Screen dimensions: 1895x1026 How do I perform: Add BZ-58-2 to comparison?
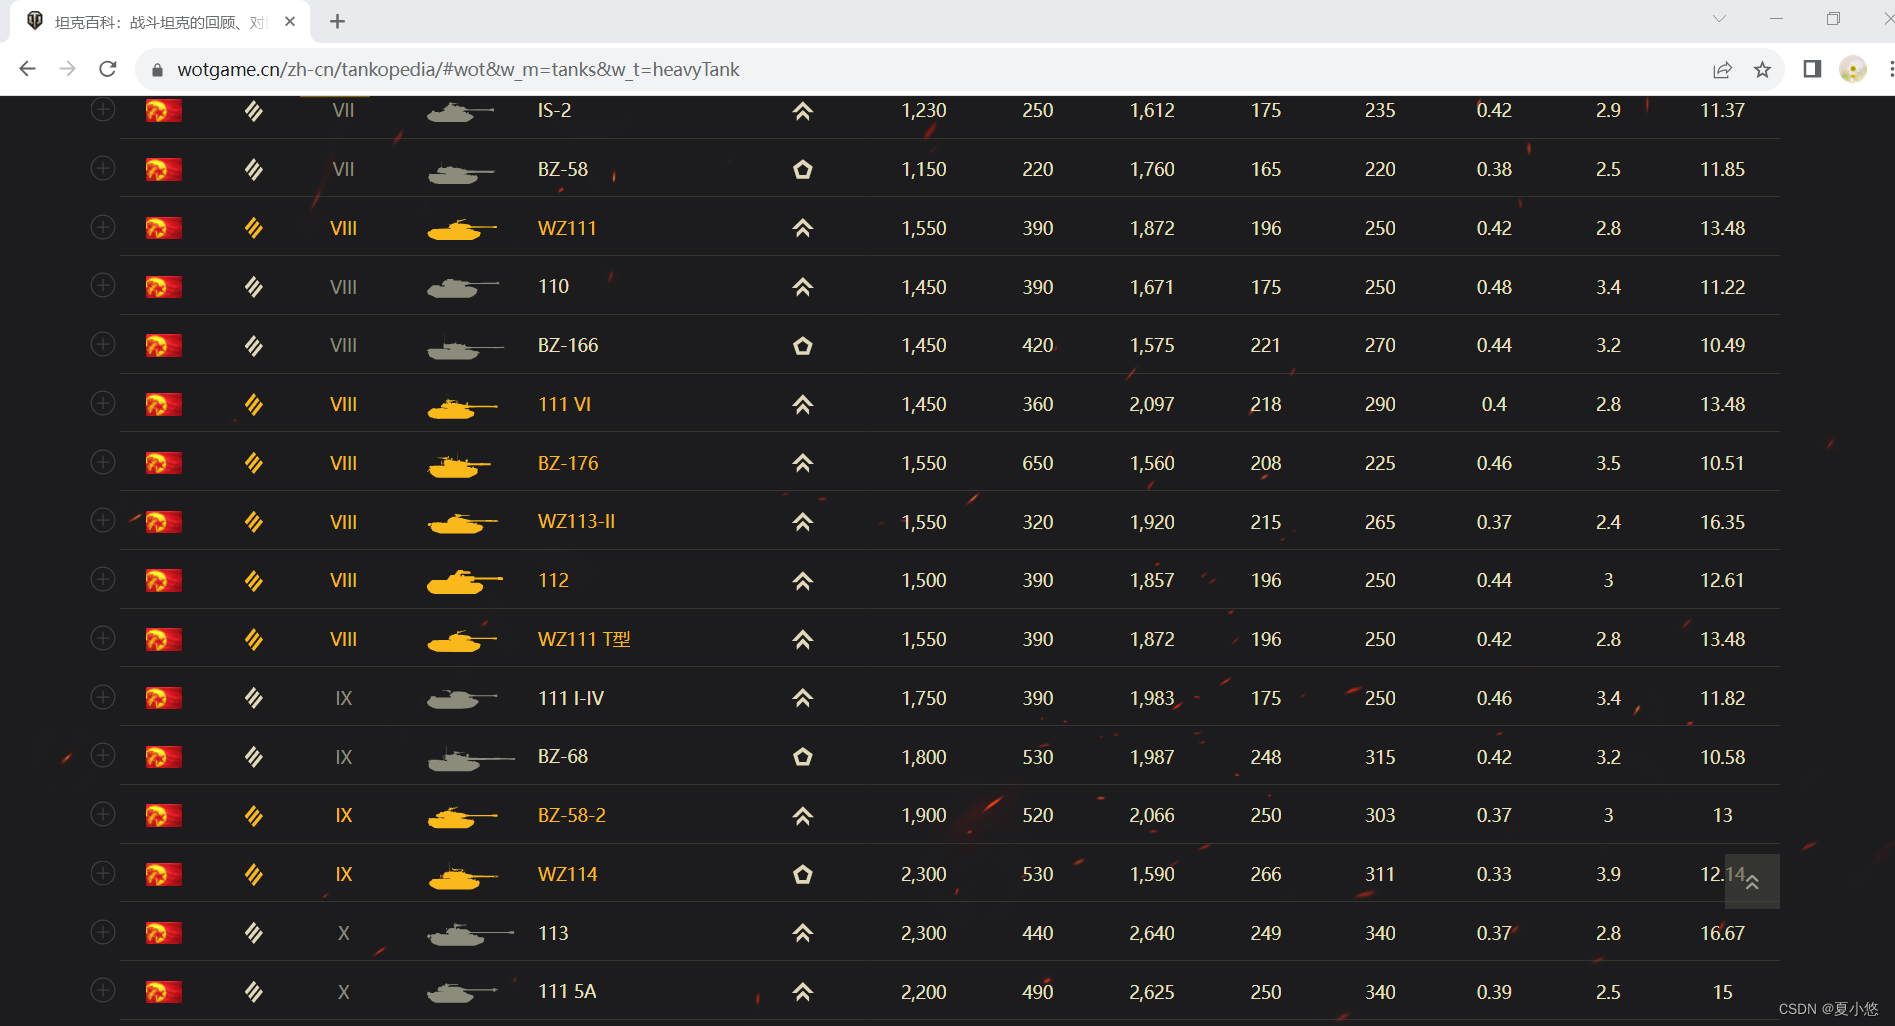pyautogui.click(x=103, y=815)
